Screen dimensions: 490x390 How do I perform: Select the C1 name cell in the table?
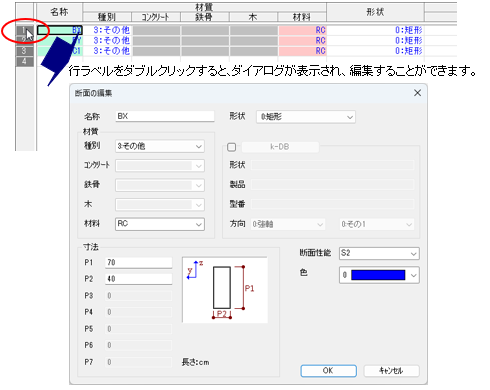point(60,51)
